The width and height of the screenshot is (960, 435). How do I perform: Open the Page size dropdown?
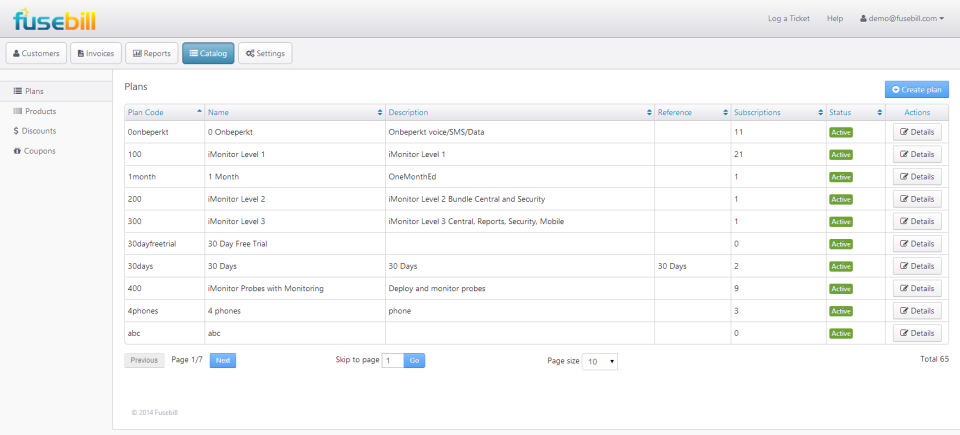pos(599,361)
